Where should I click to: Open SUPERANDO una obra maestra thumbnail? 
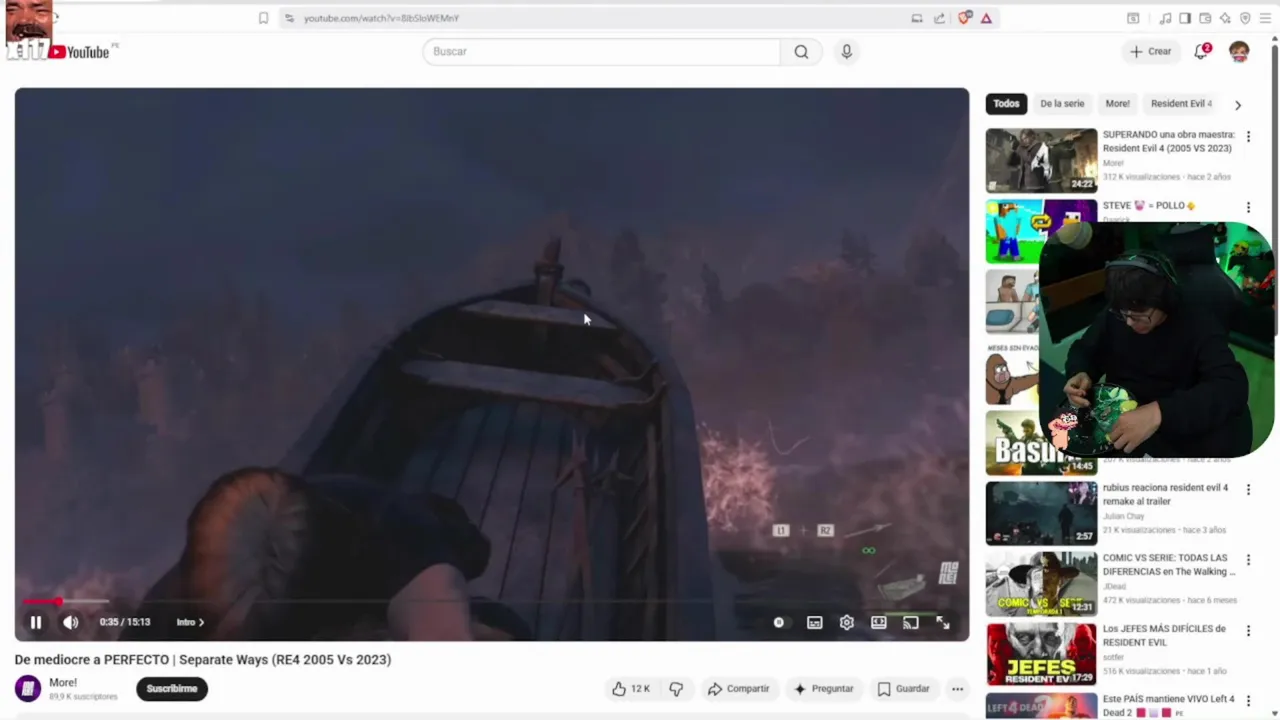click(x=1041, y=160)
